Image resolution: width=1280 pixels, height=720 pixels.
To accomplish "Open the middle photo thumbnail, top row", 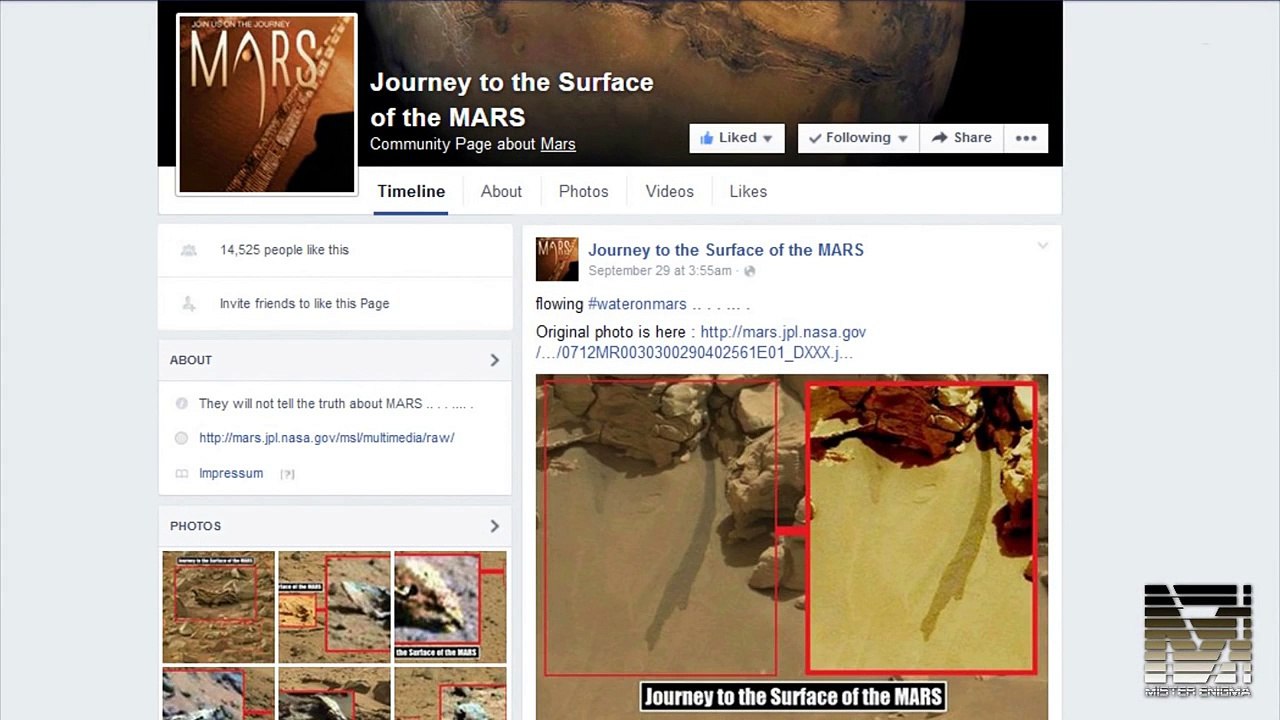I will click(334, 606).
